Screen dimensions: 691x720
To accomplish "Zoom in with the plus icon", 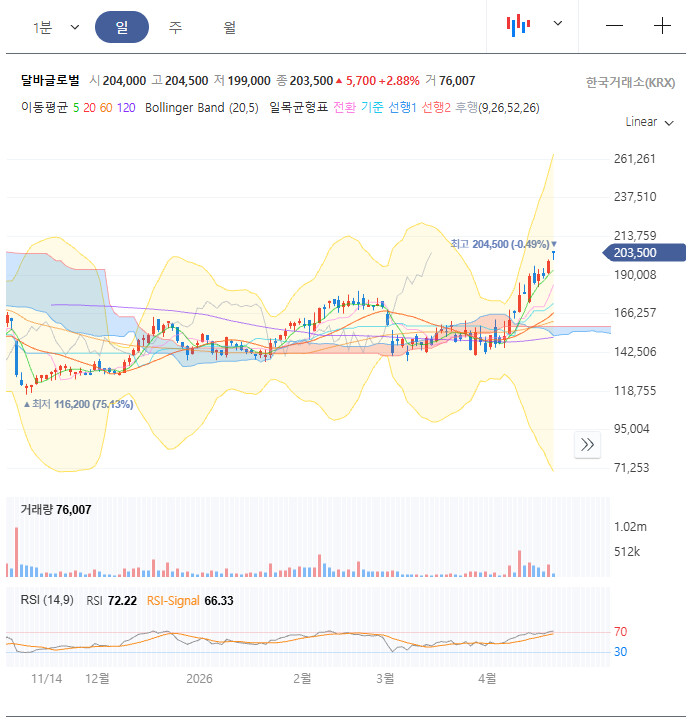I will click(x=662, y=26).
